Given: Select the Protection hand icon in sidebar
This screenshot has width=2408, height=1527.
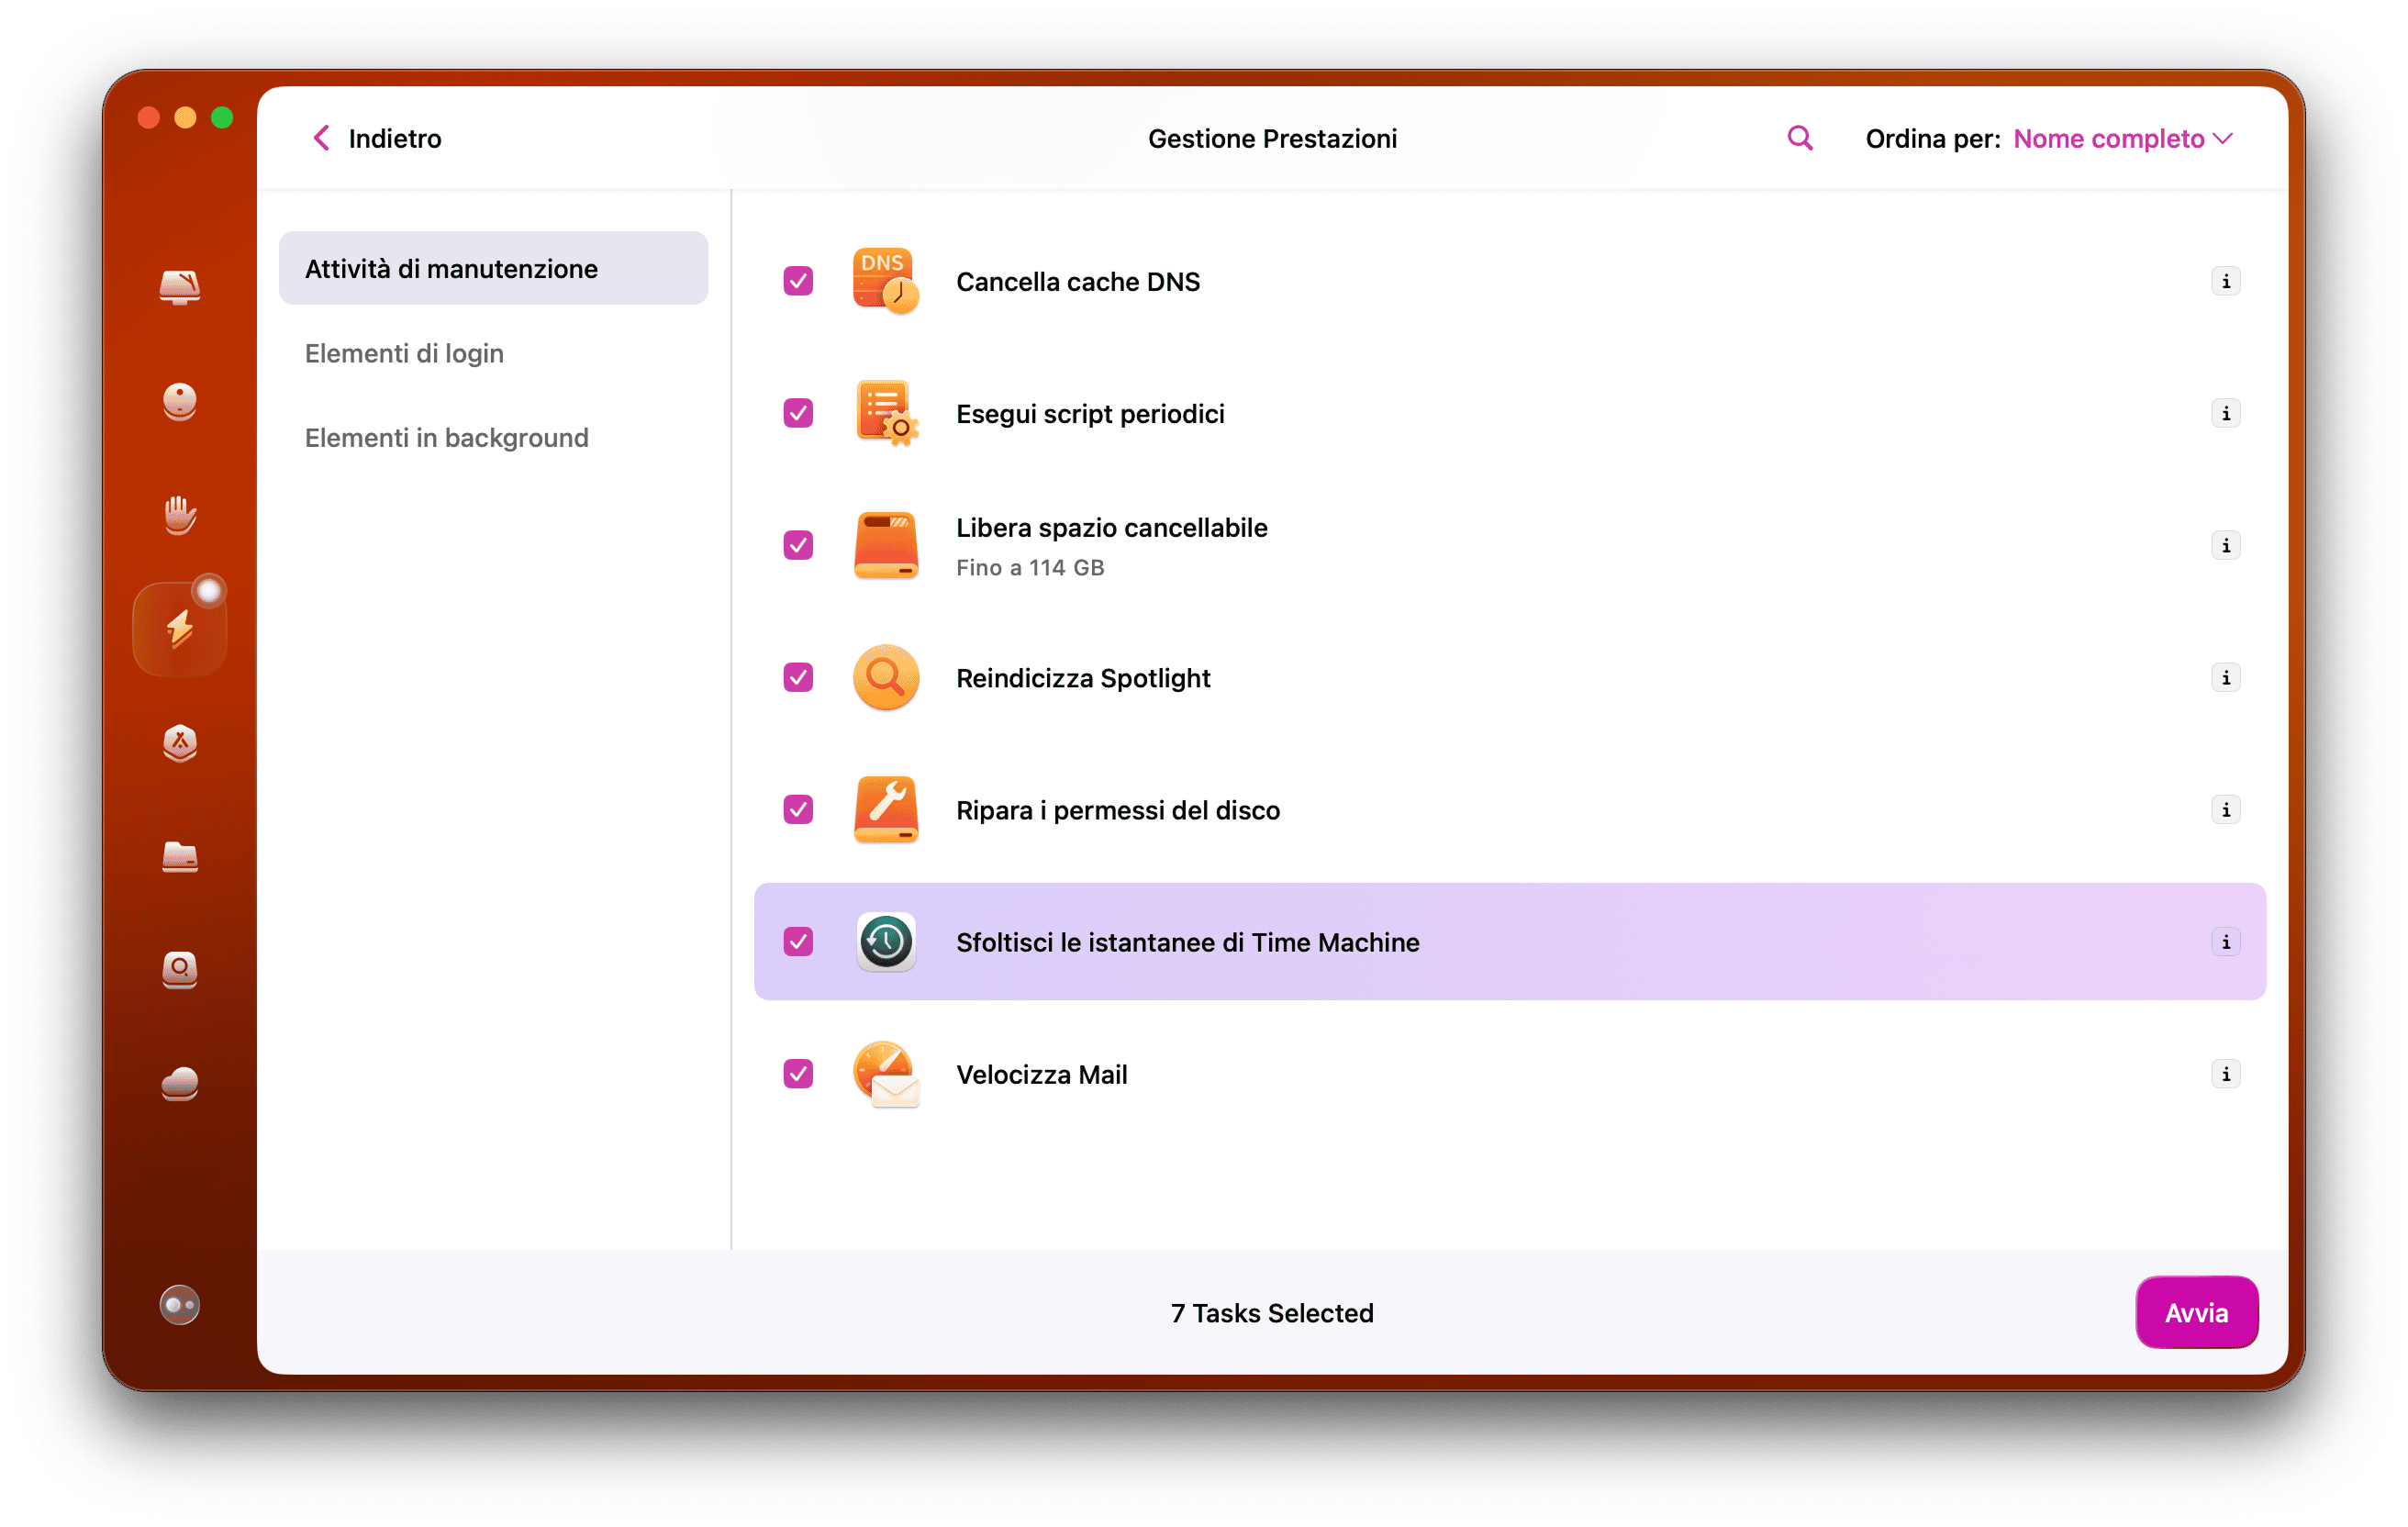Looking at the screenshot, I should point(180,515).
